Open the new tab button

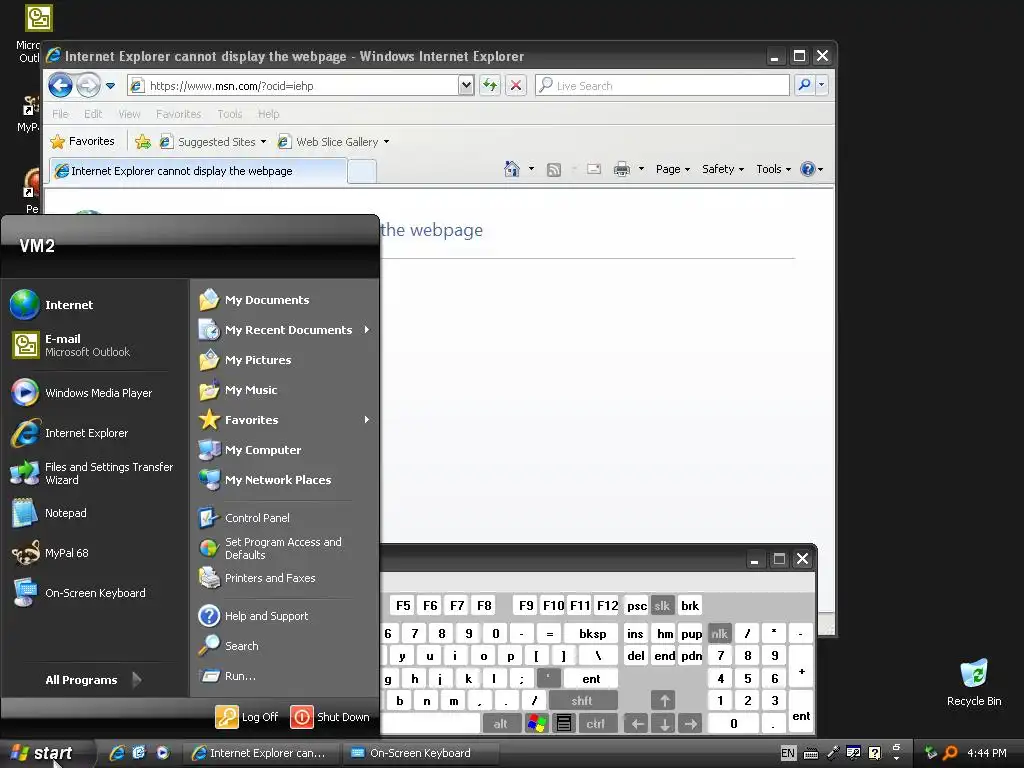click(362, 172)
